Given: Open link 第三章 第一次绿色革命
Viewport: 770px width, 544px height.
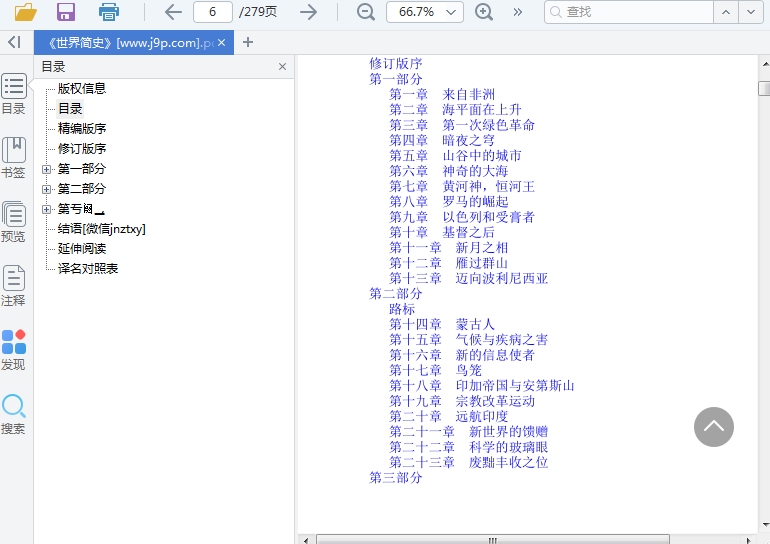Looking at the screenshot, I should (x=462, y=125).
